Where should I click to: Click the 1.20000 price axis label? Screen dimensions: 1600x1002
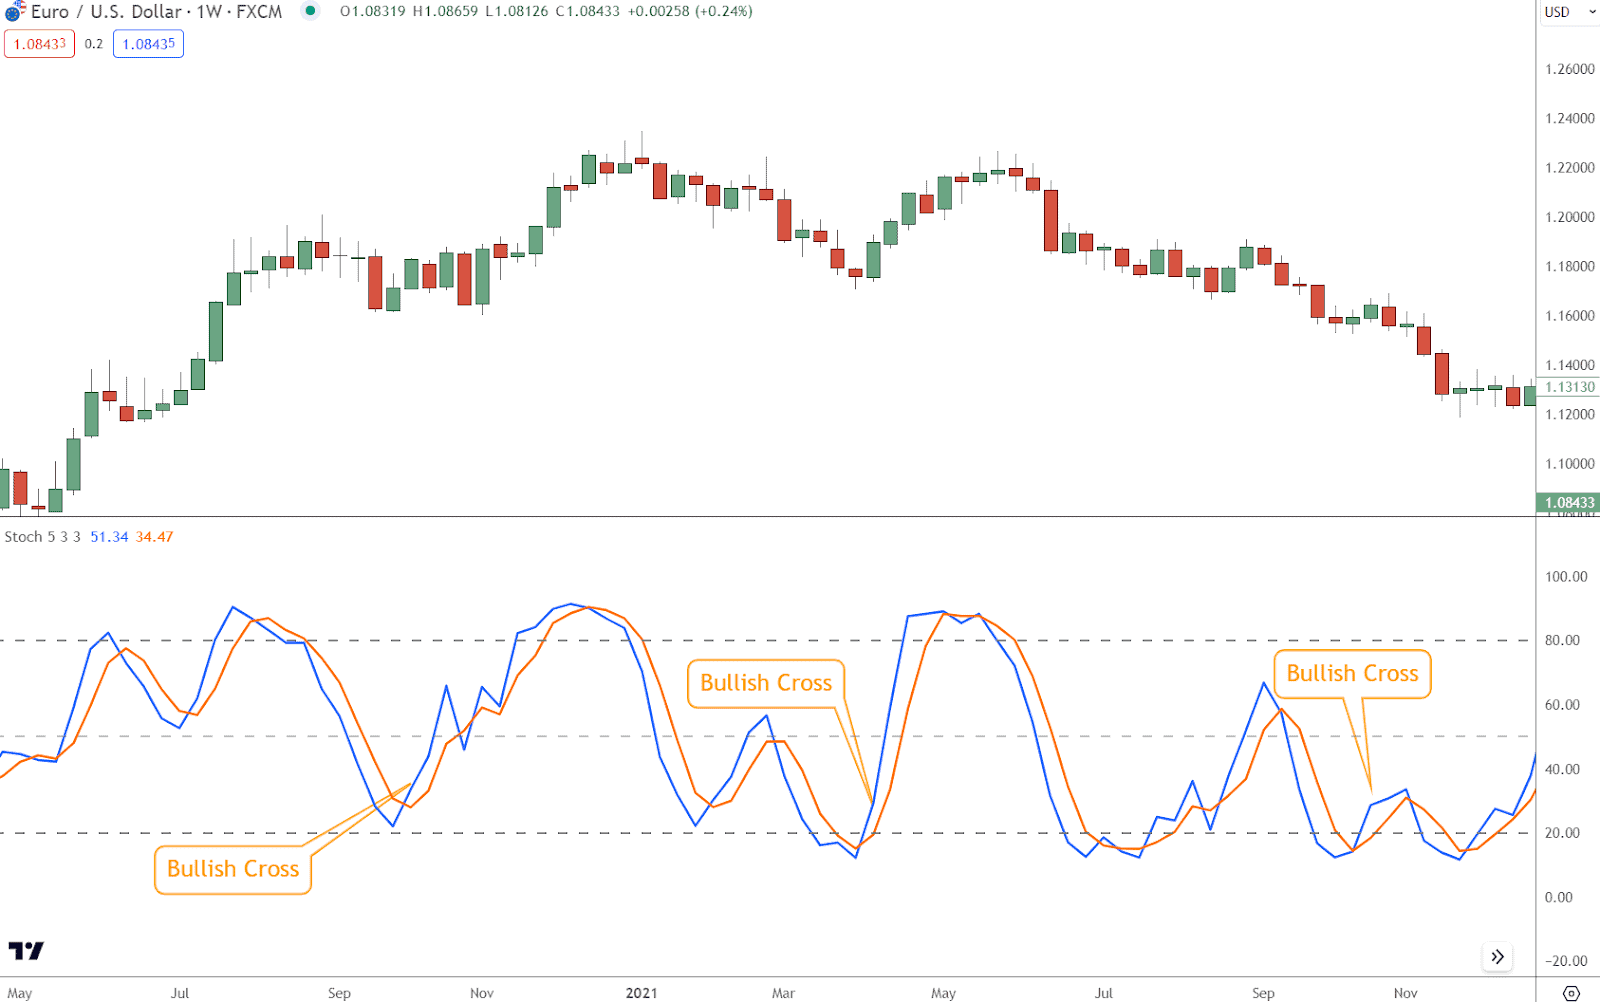pos(1569,217)
